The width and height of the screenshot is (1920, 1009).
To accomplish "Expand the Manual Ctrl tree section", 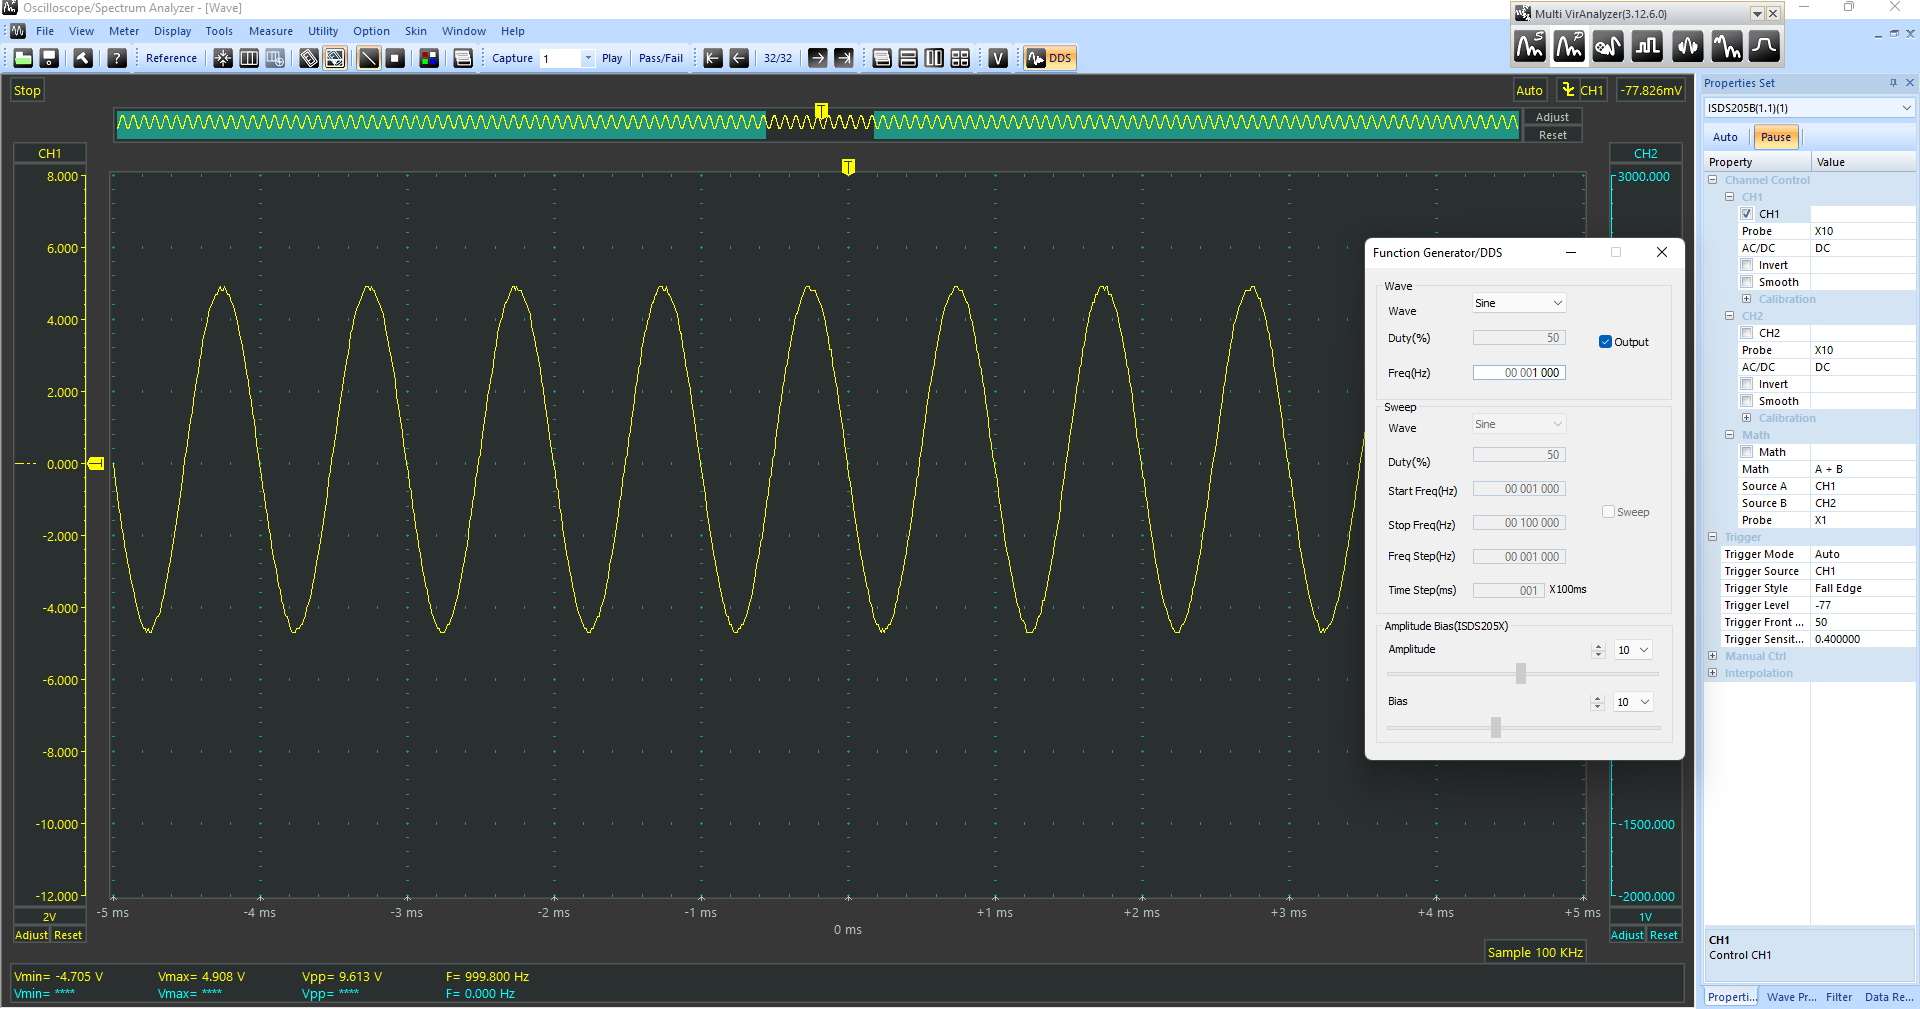I will [1713, 656].
